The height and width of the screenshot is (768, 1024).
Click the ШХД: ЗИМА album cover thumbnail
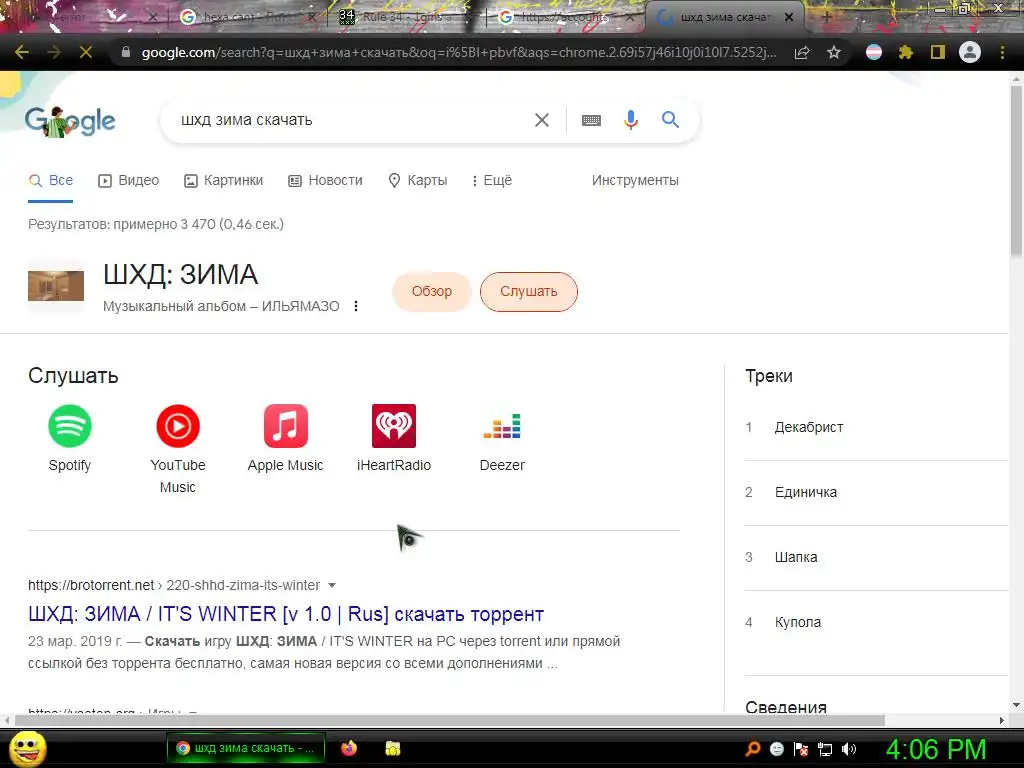[56, 286]
